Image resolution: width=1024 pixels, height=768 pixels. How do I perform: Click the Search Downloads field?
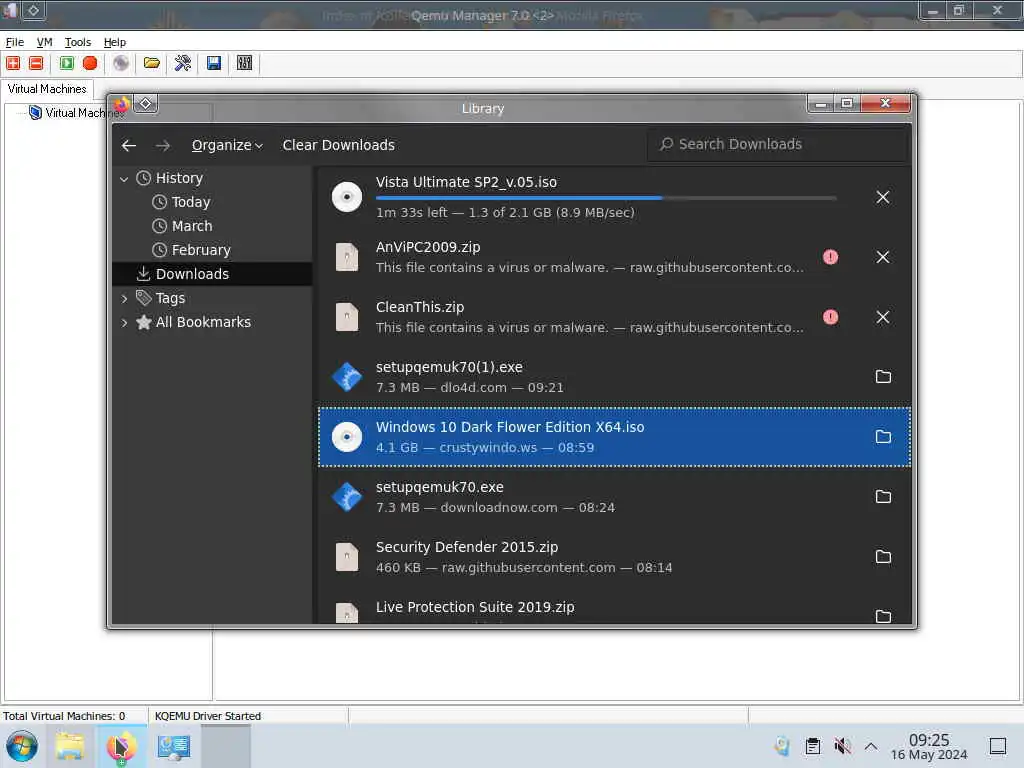pos(776,144)
